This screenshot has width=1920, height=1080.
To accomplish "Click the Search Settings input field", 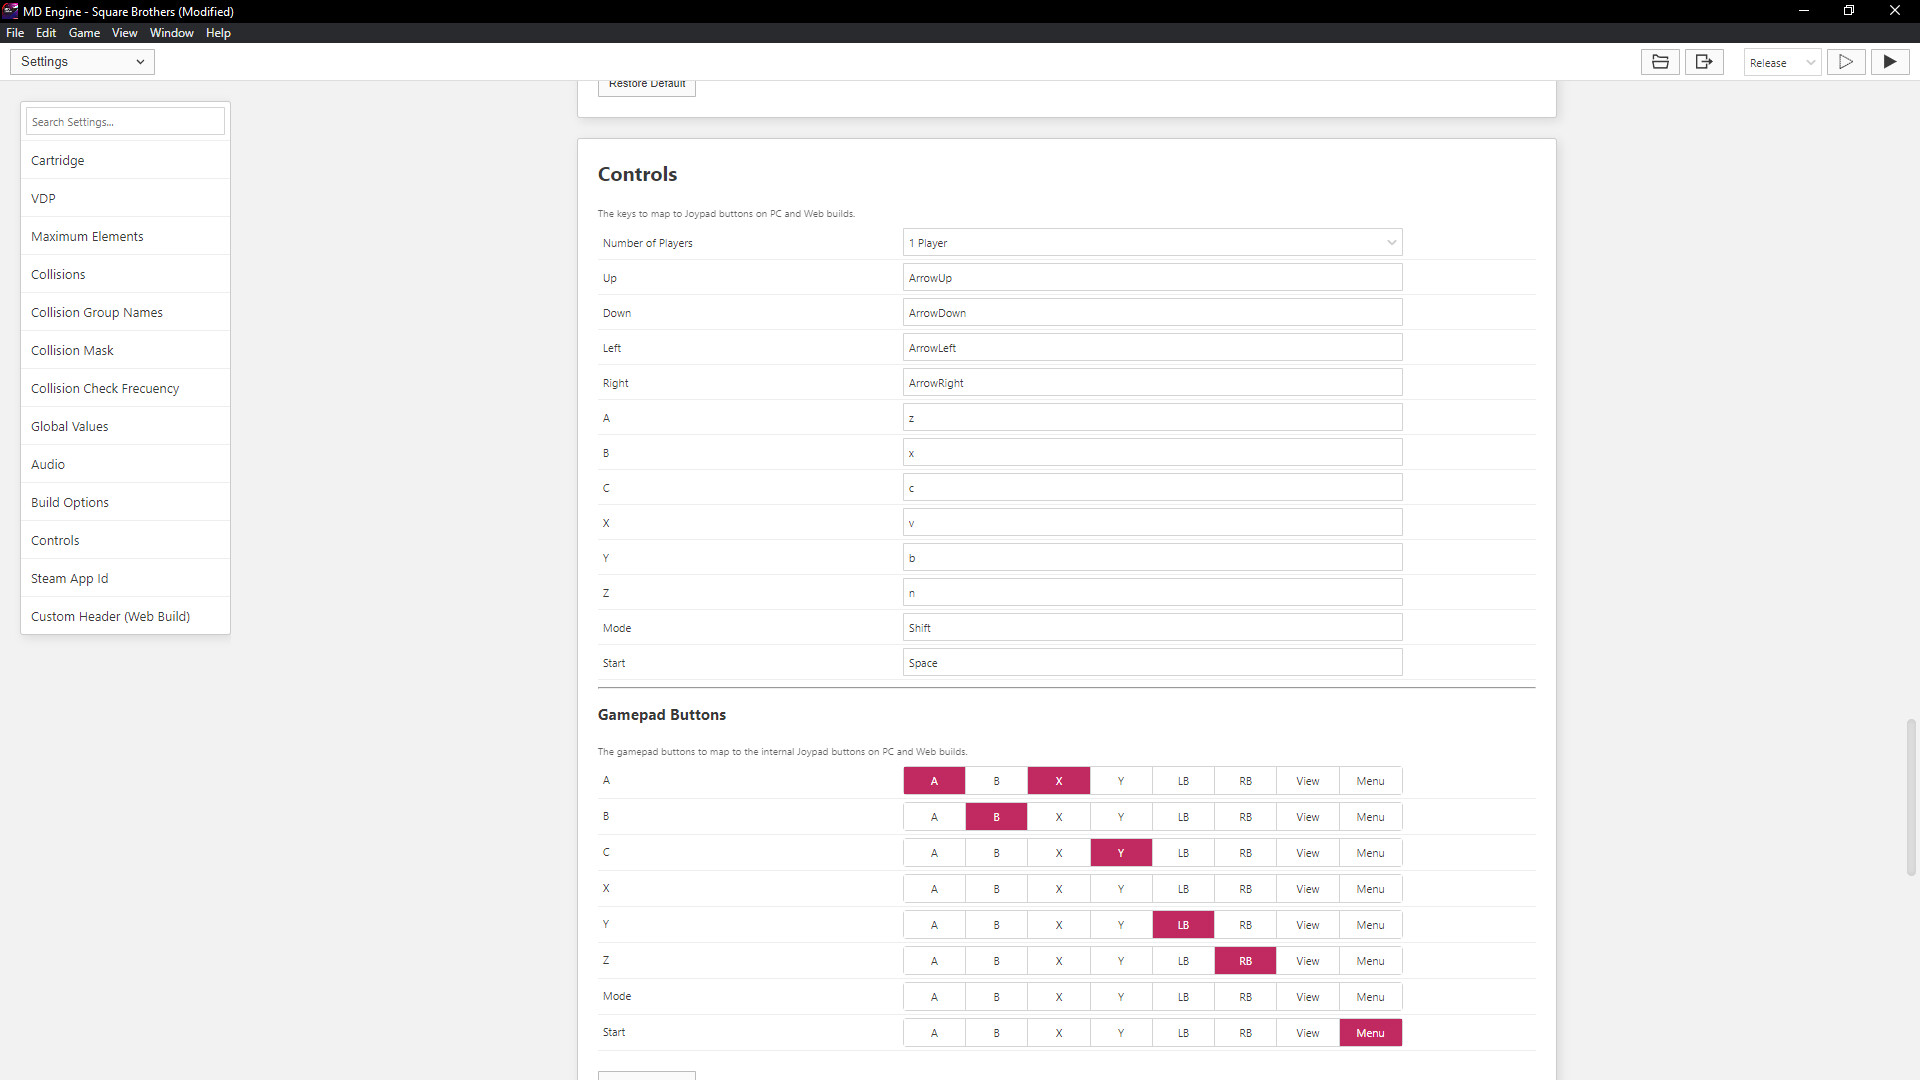I will point(124,120).
